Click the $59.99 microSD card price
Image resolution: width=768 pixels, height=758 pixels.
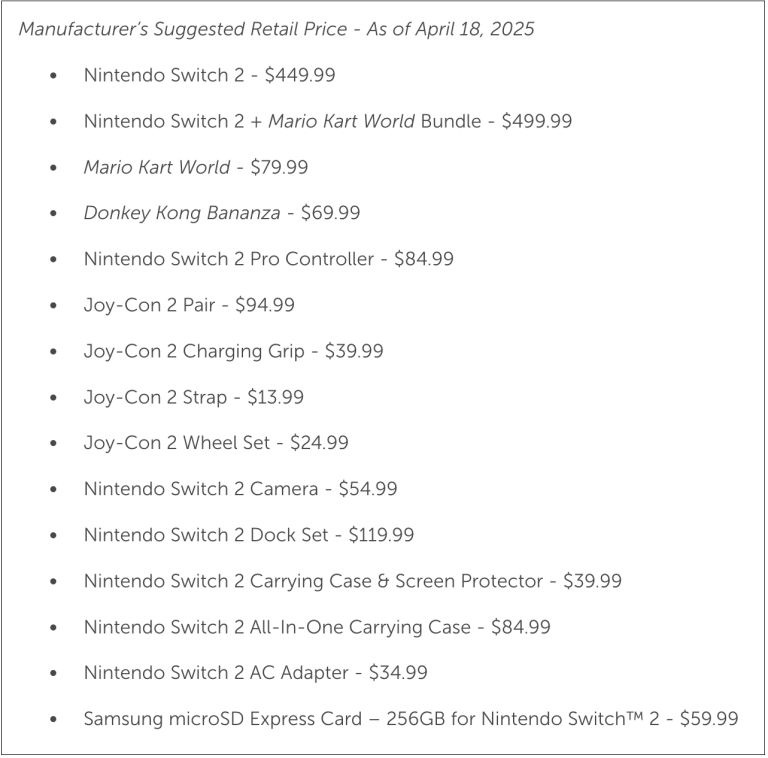[709, 719]
